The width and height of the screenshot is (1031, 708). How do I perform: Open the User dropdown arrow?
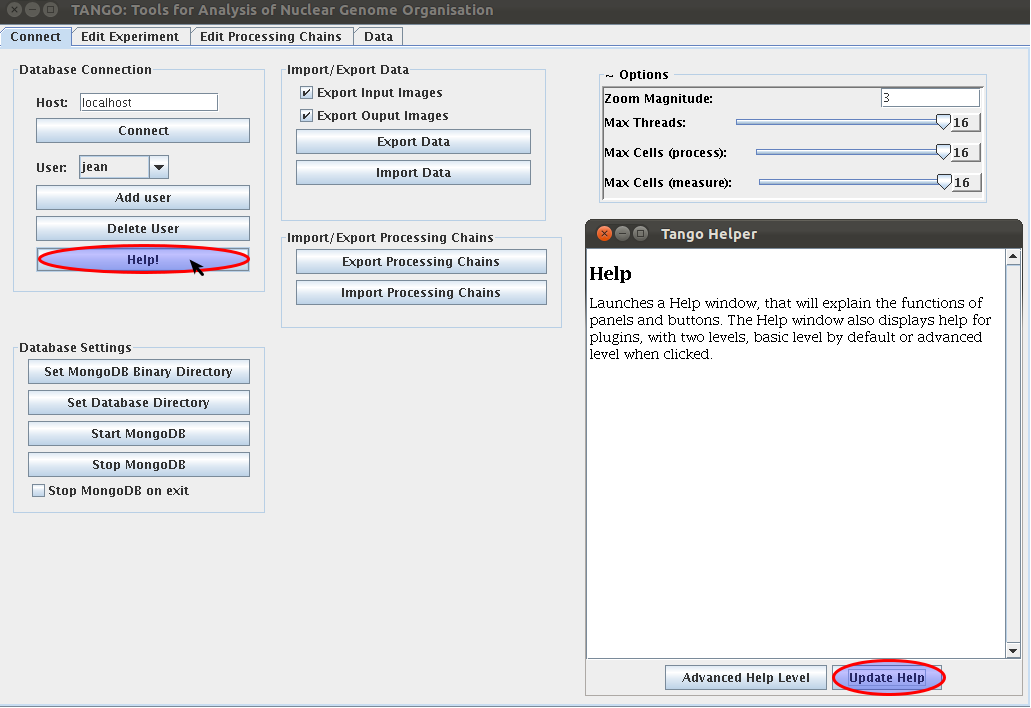[x=158, y=167]
